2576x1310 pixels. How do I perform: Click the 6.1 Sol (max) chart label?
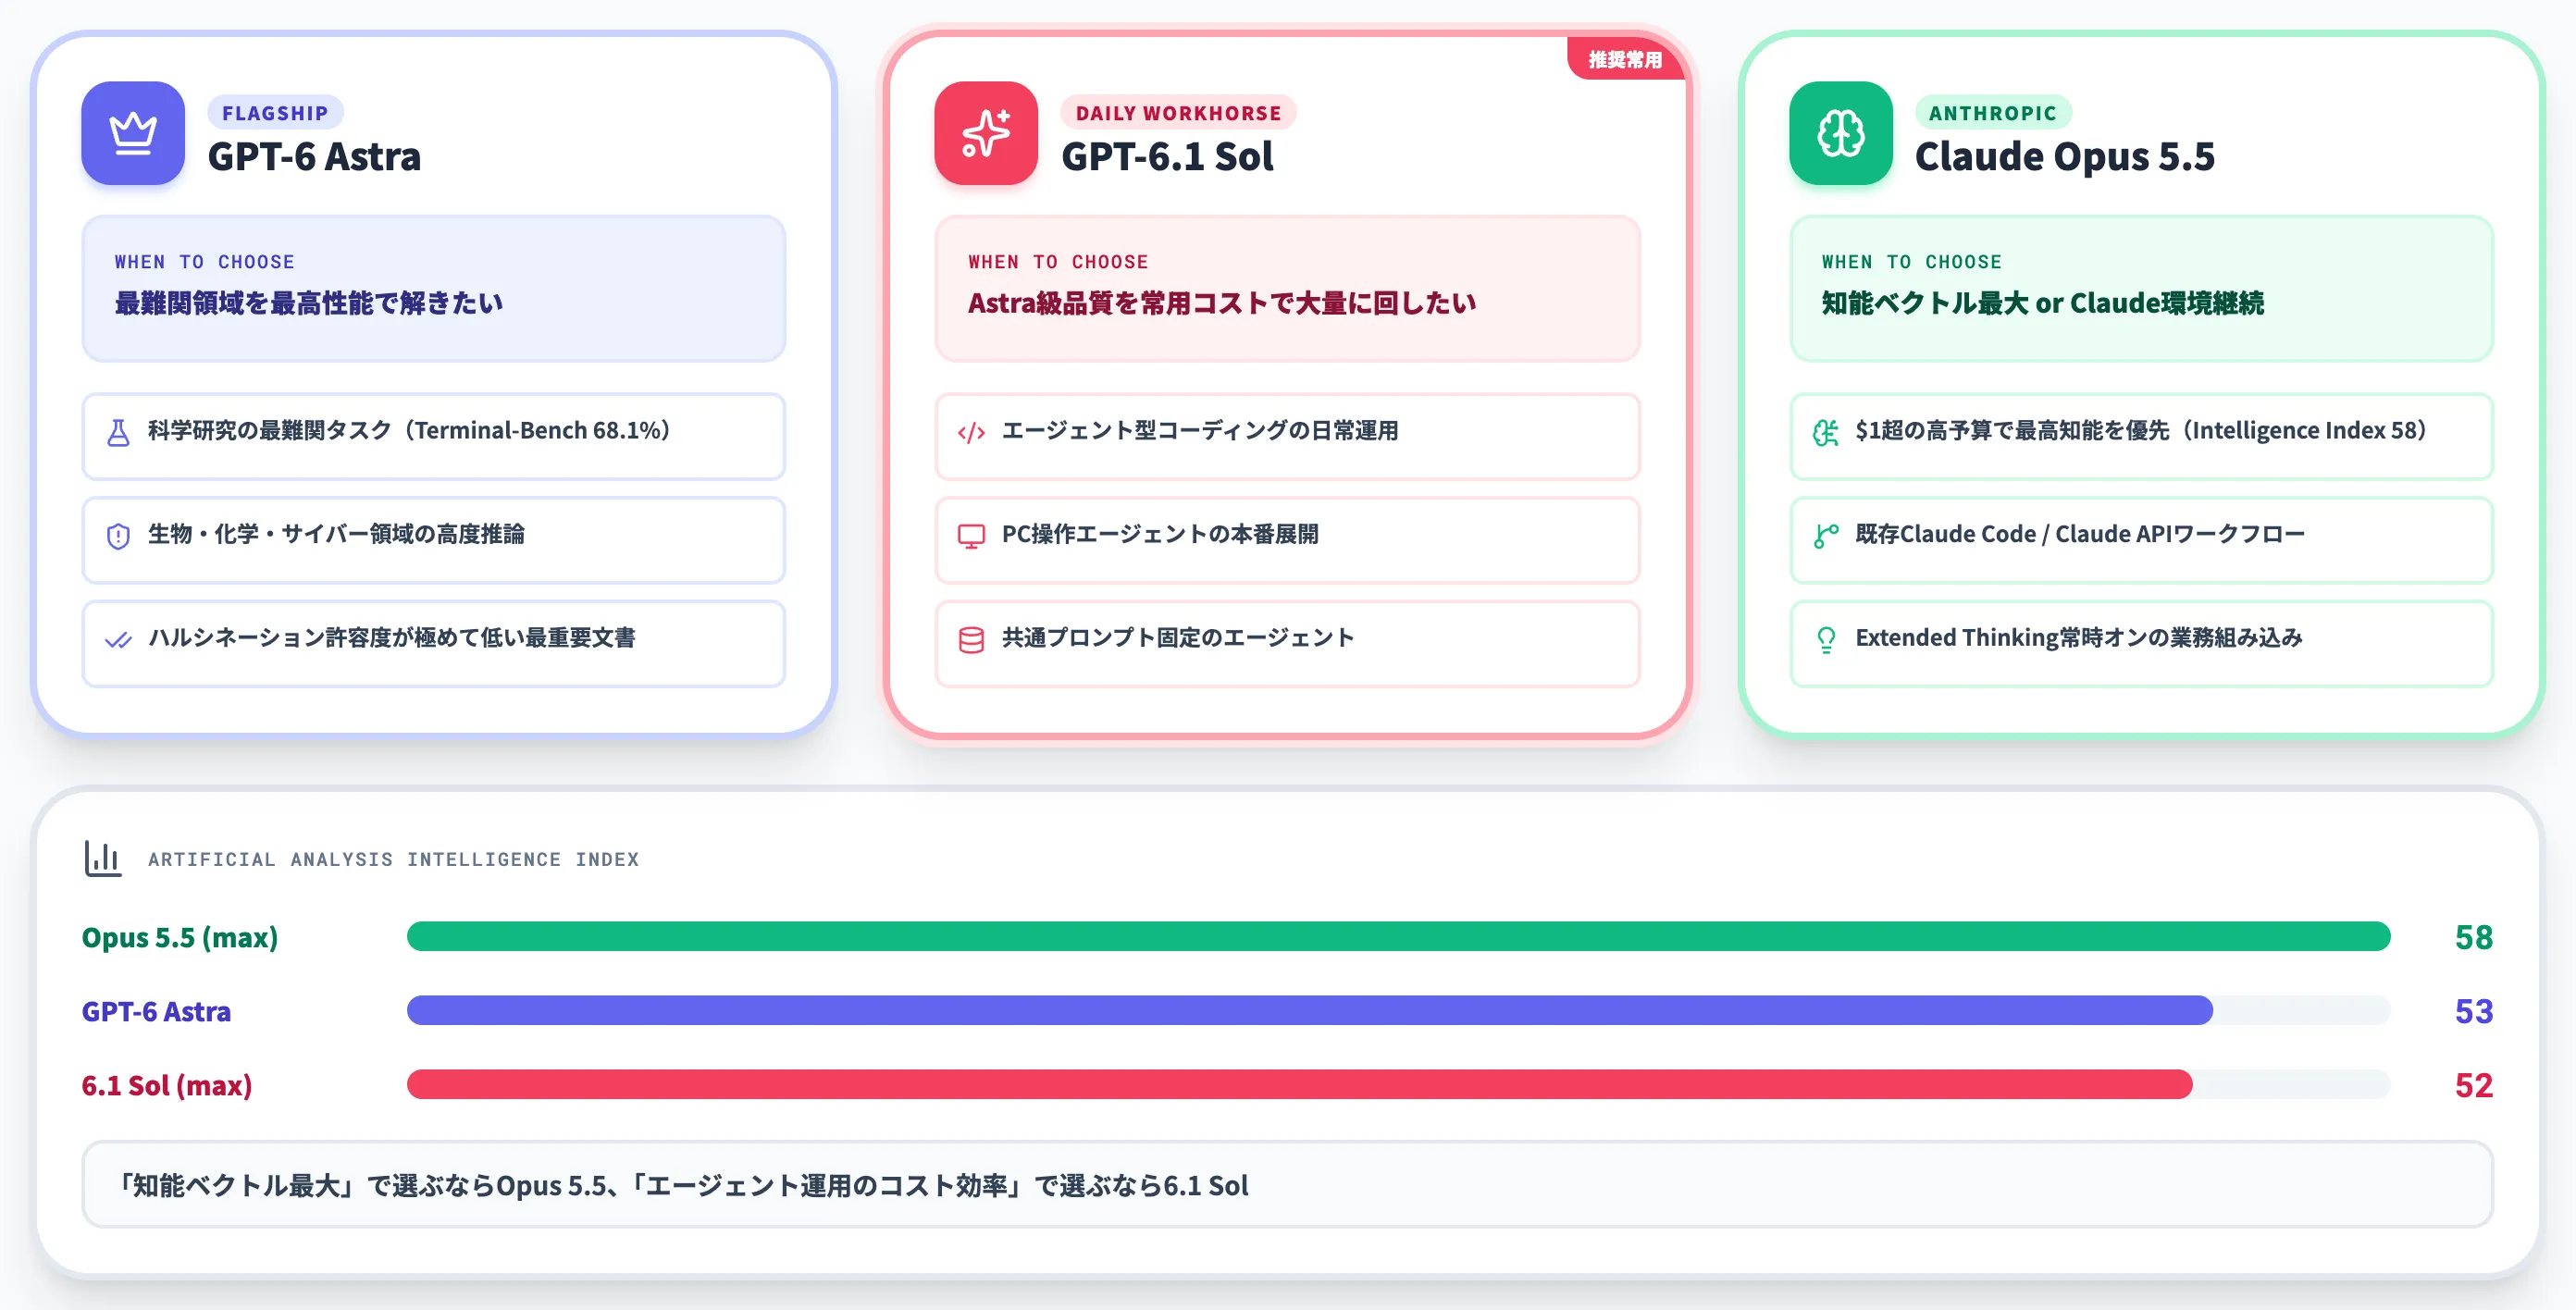167,1085
